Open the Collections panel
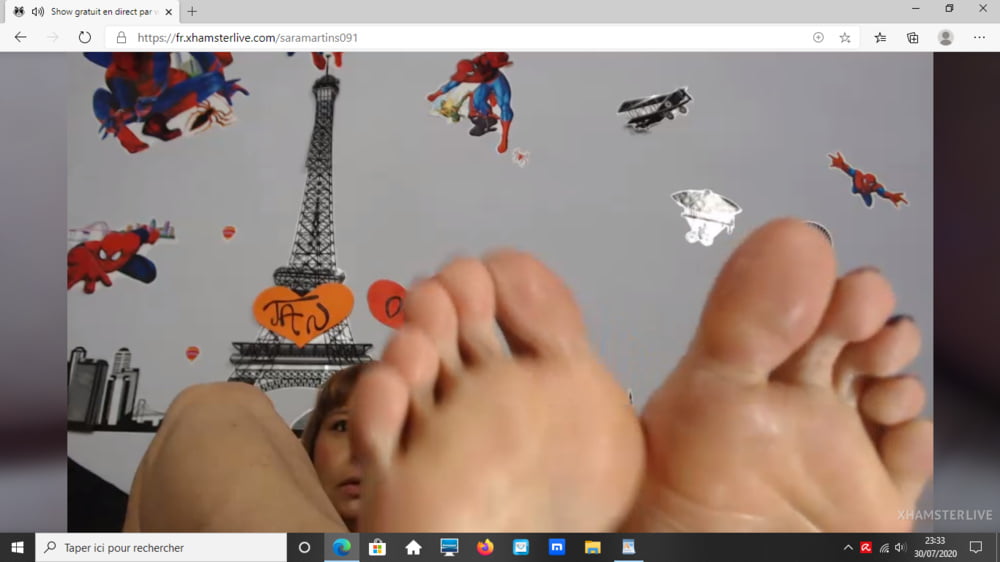 [x=913, y=38]
